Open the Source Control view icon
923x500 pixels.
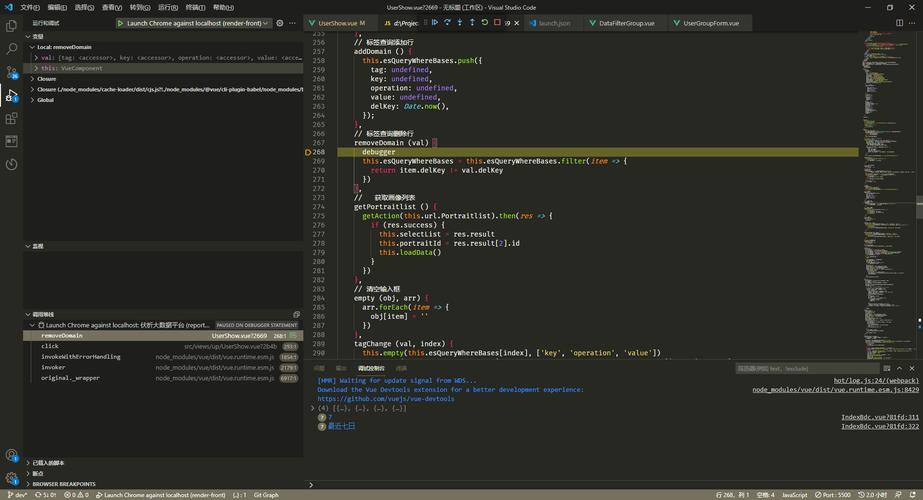coord(11,72)
